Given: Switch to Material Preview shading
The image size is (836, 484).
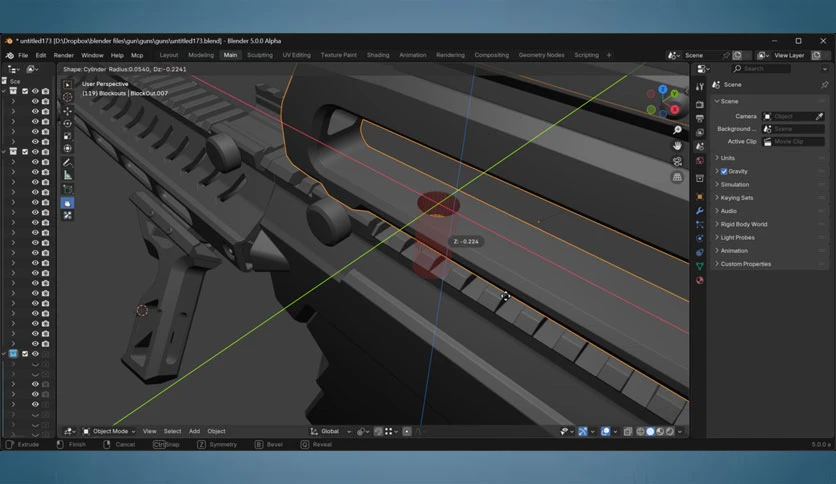Looking at the screenshot, I should (660, 431).
